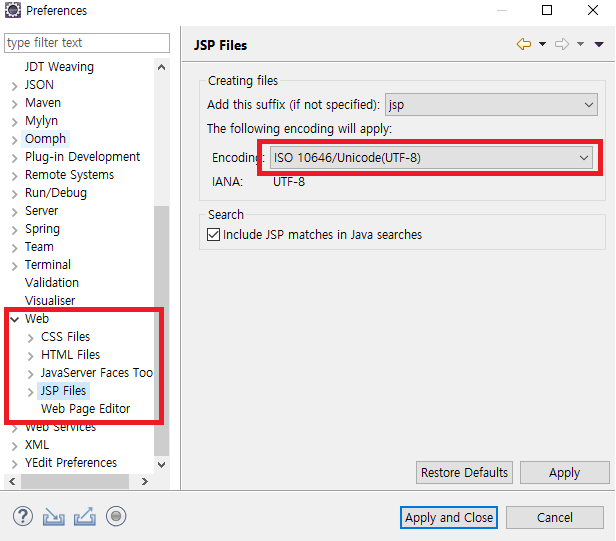Select Run/Debug in the tree
The height and width of the screenshot is (541, 616).
56,193
